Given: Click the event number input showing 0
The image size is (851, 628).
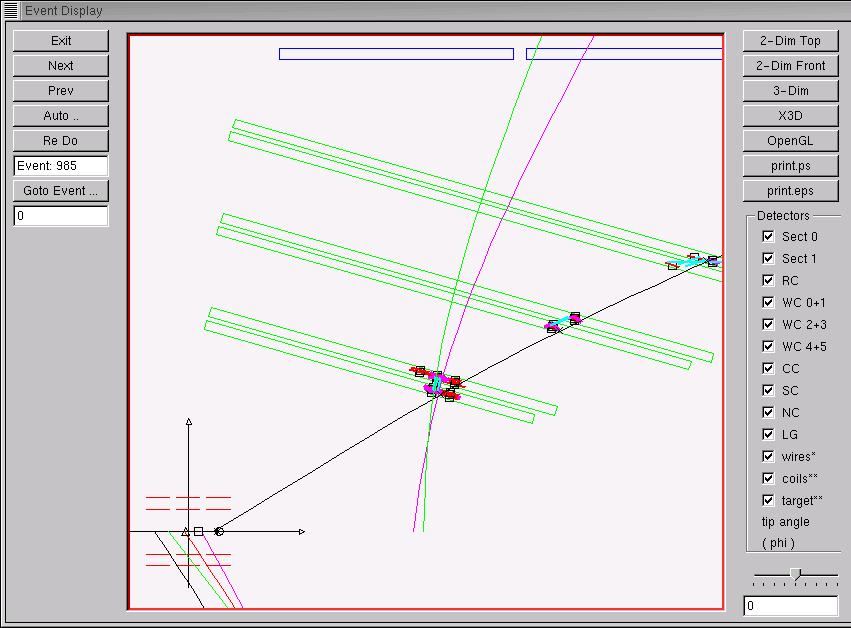Looking at the screenshot, I should [x=61, y=215].
